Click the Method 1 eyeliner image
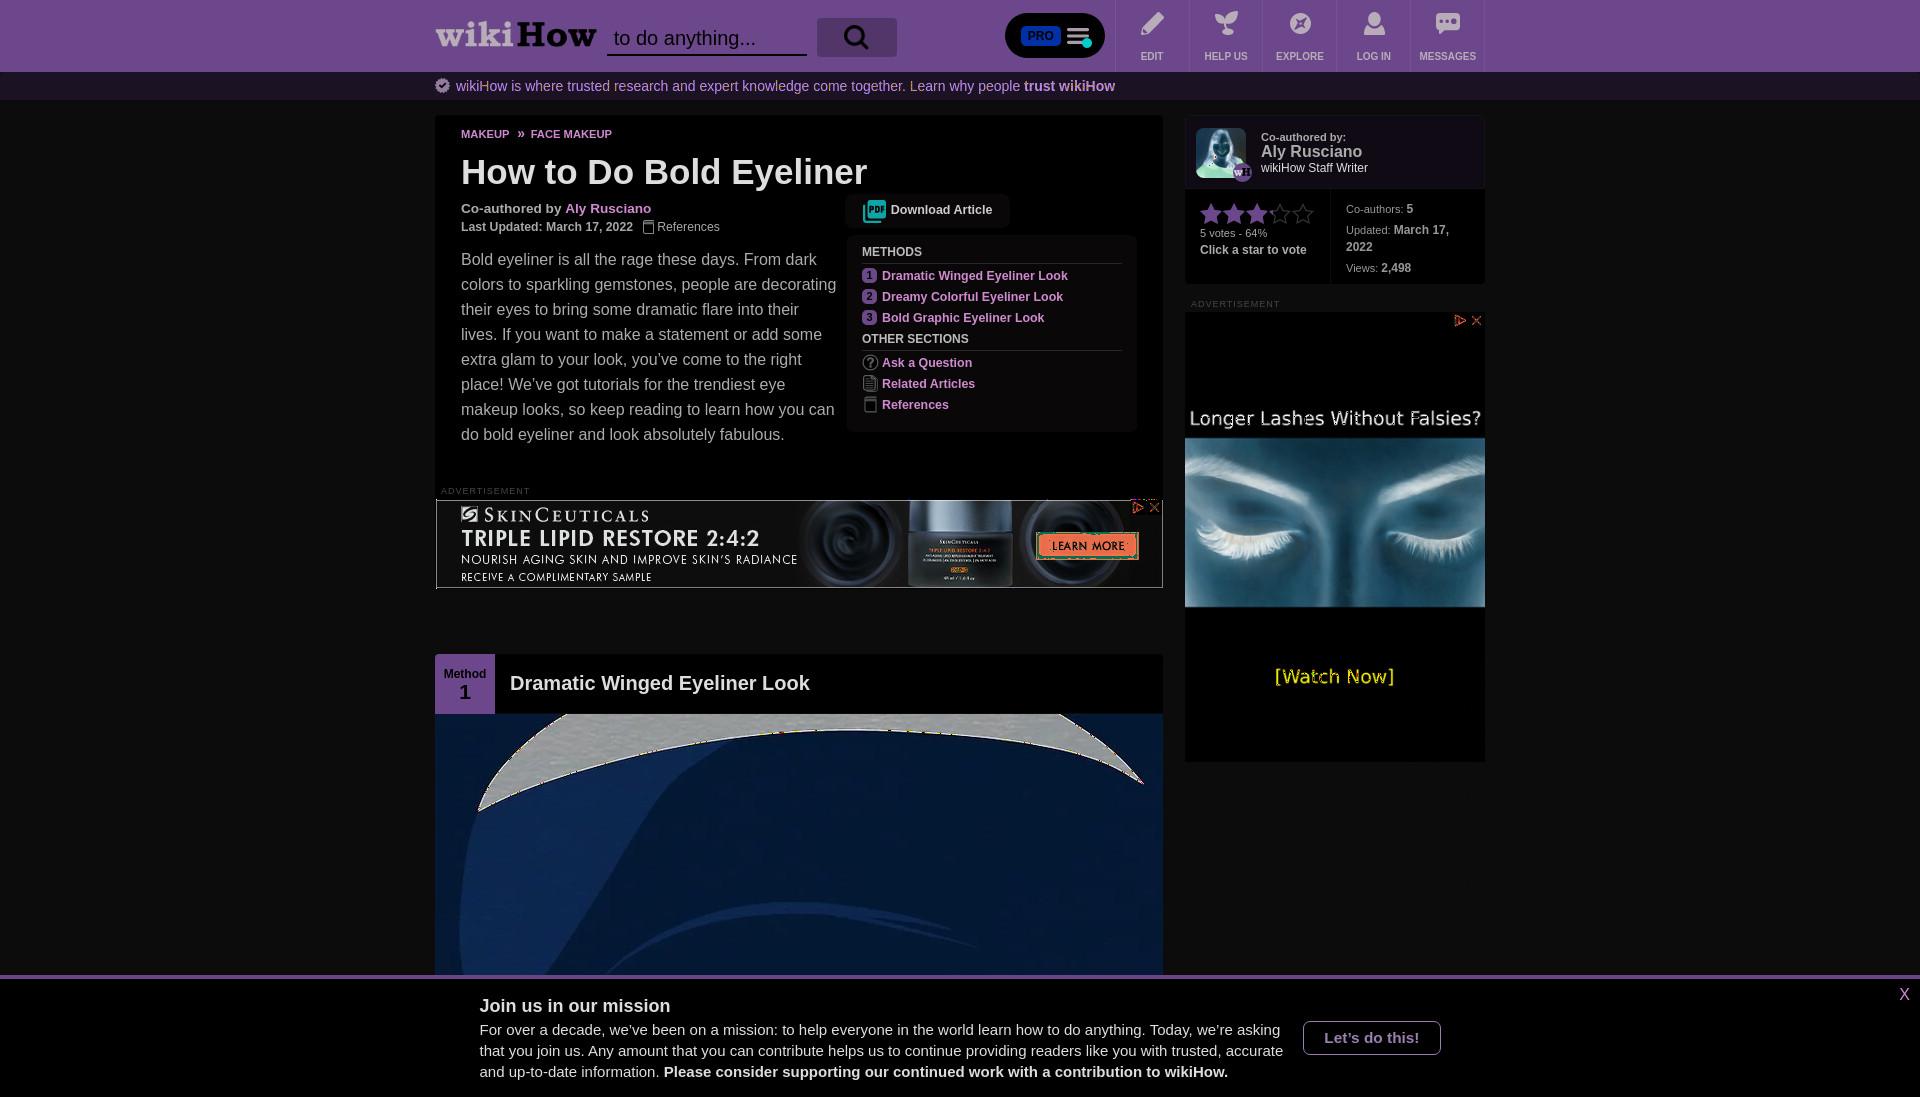 coord(799,845)
